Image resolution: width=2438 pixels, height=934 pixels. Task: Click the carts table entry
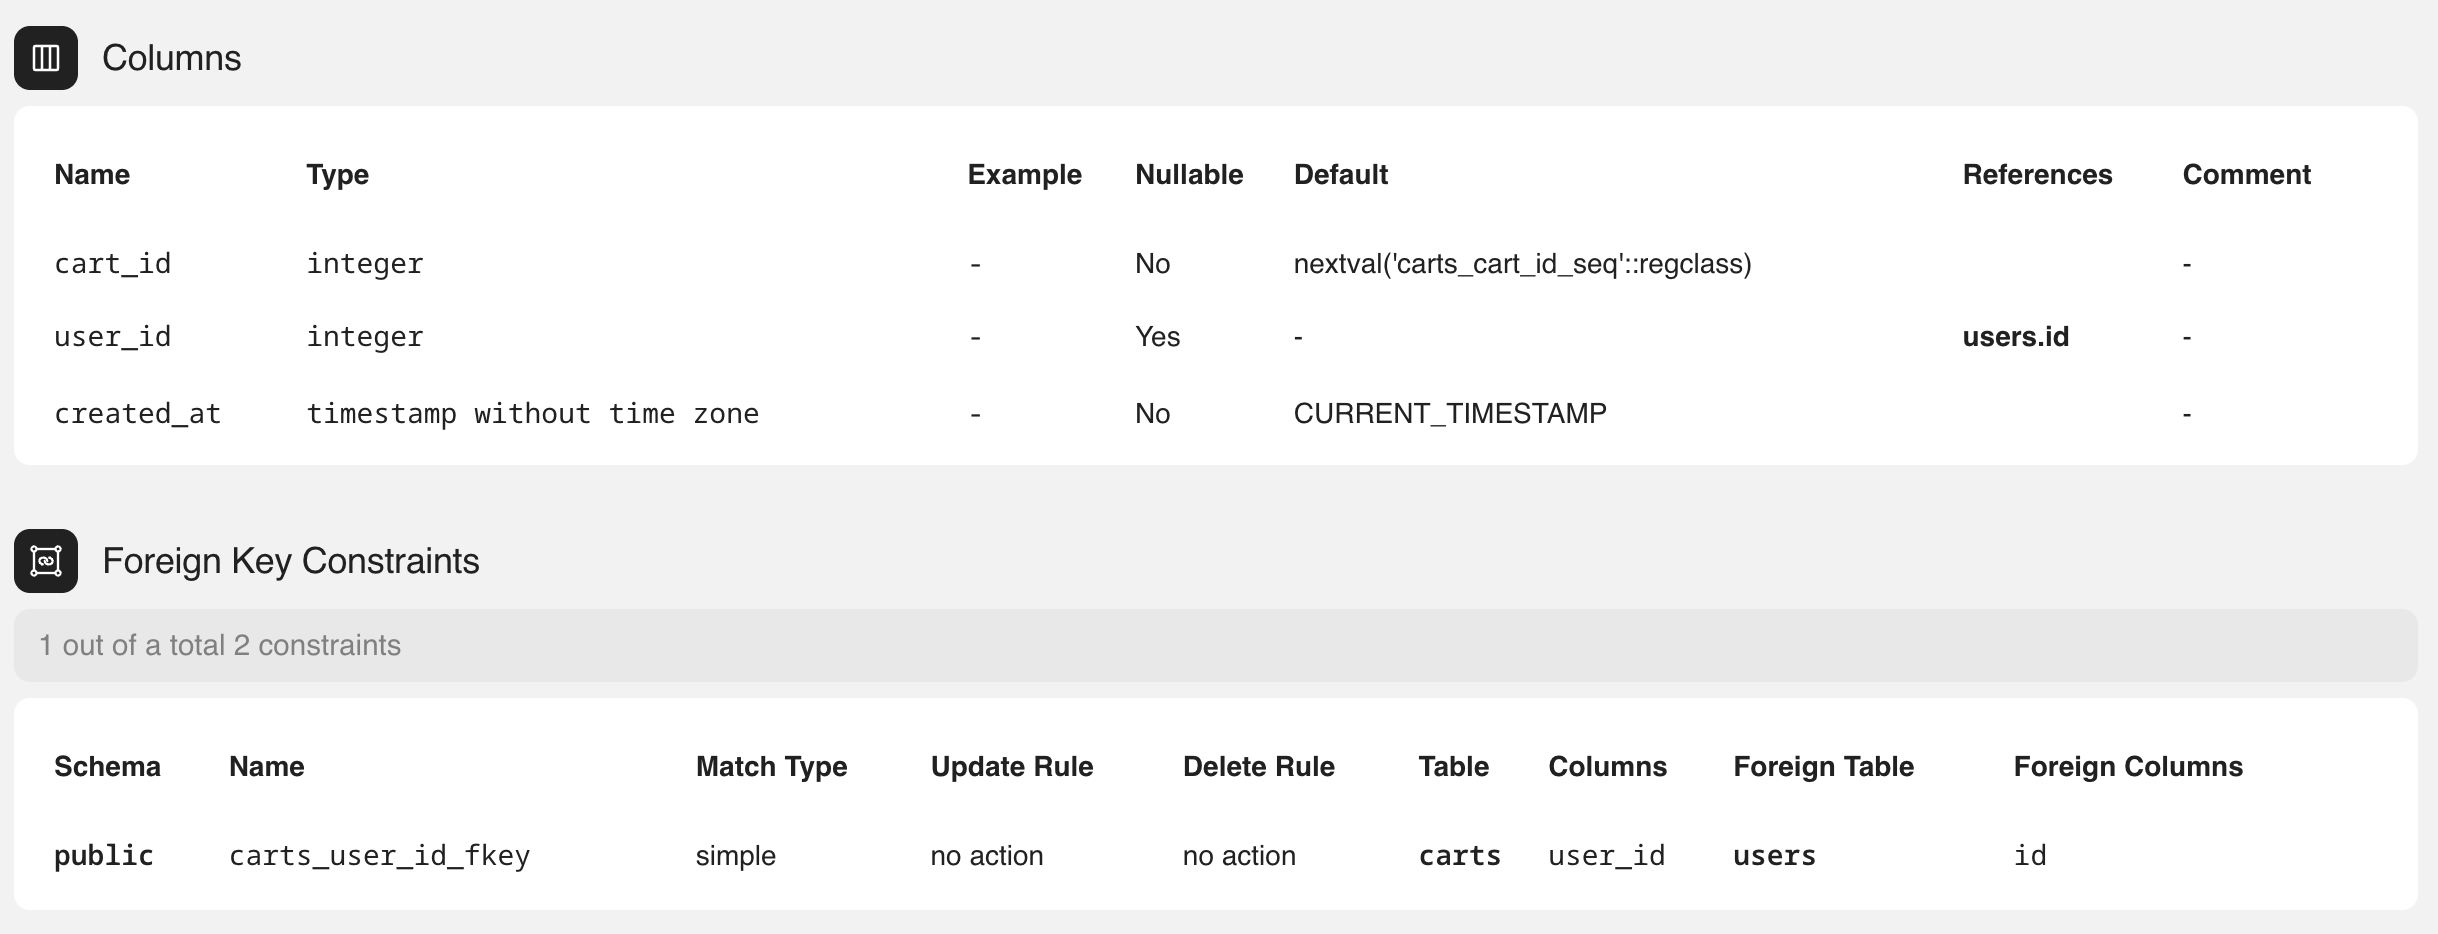(x=1459, y=855)
